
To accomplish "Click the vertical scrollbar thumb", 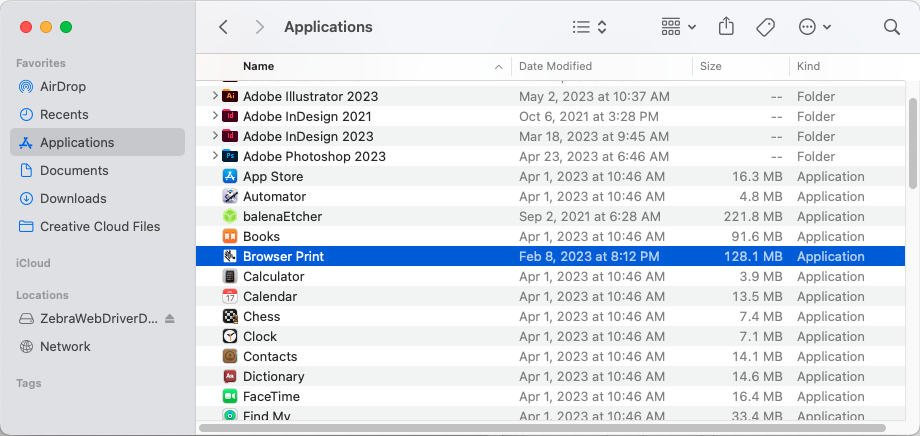I will click(912, 143).
